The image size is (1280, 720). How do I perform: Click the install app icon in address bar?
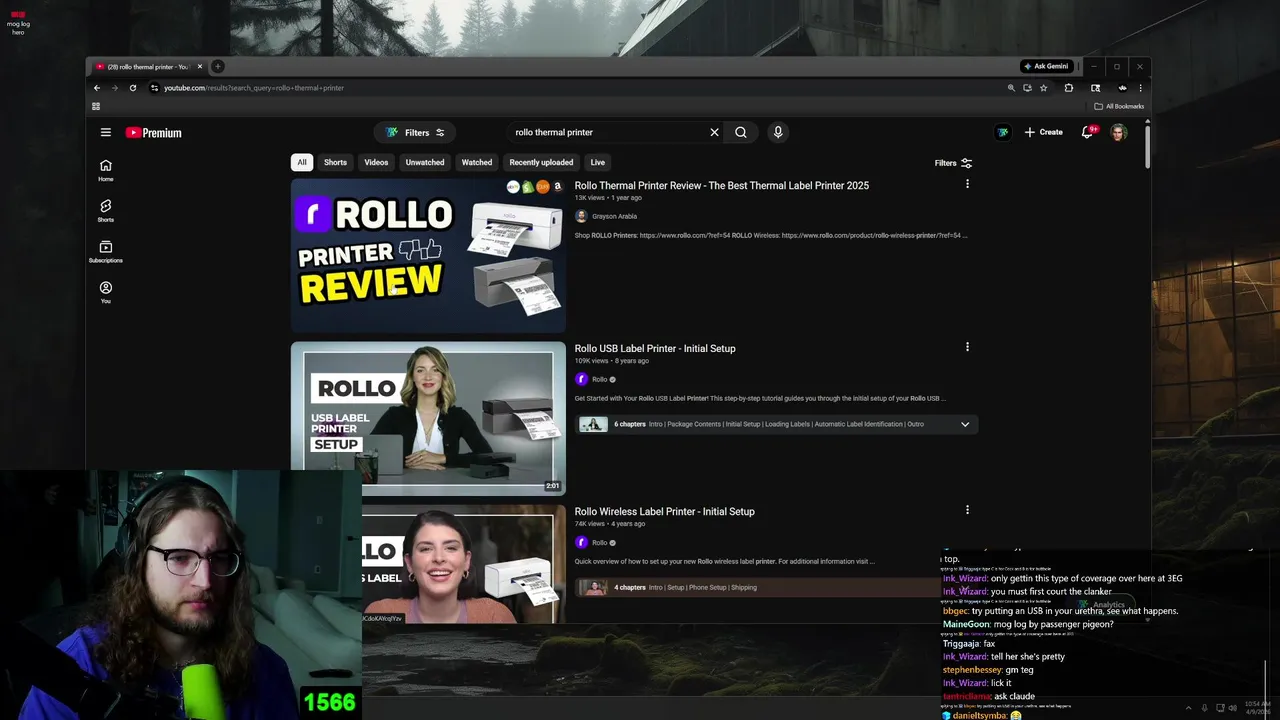tap(1027, 88)
